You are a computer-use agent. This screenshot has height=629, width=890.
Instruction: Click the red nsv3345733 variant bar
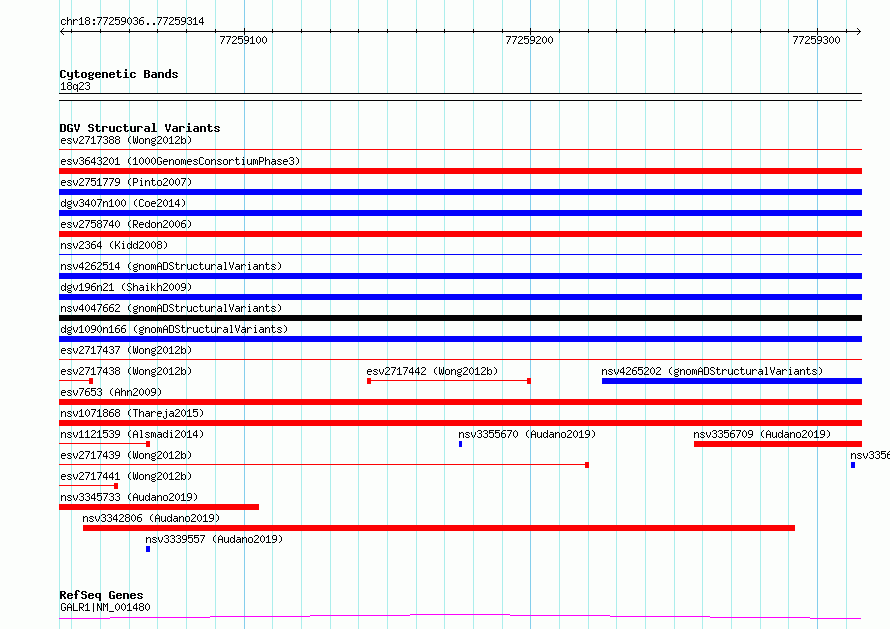point(159,507)
